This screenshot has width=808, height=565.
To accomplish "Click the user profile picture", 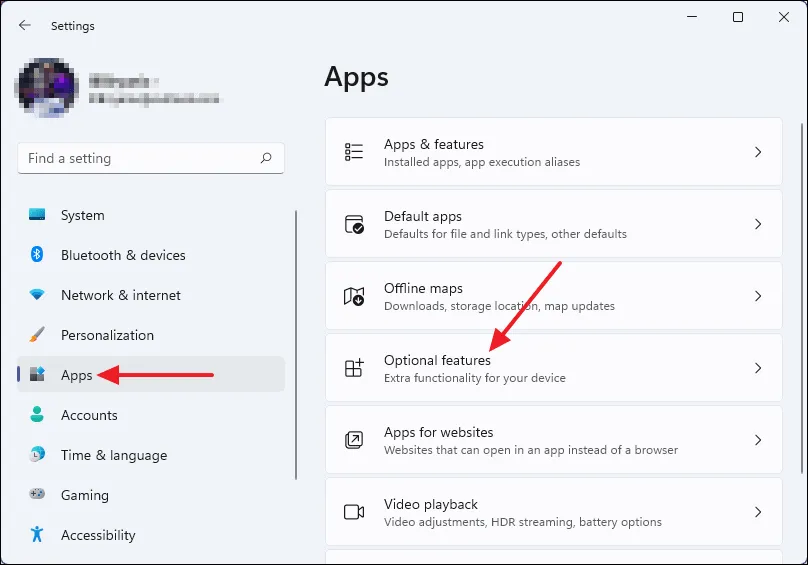I will pyautogui.click(x=45, y=87).
